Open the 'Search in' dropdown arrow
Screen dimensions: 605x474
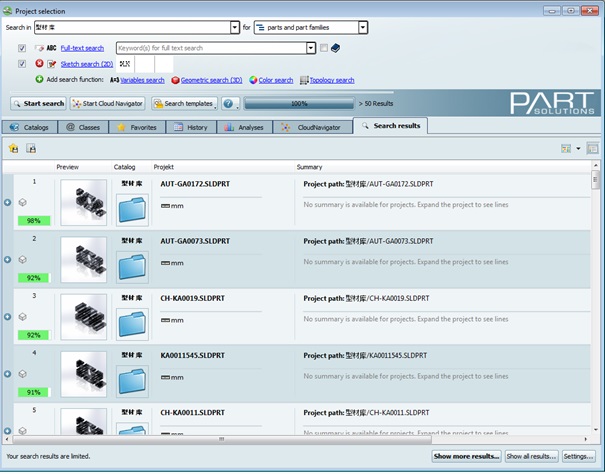tap(235, 28)
